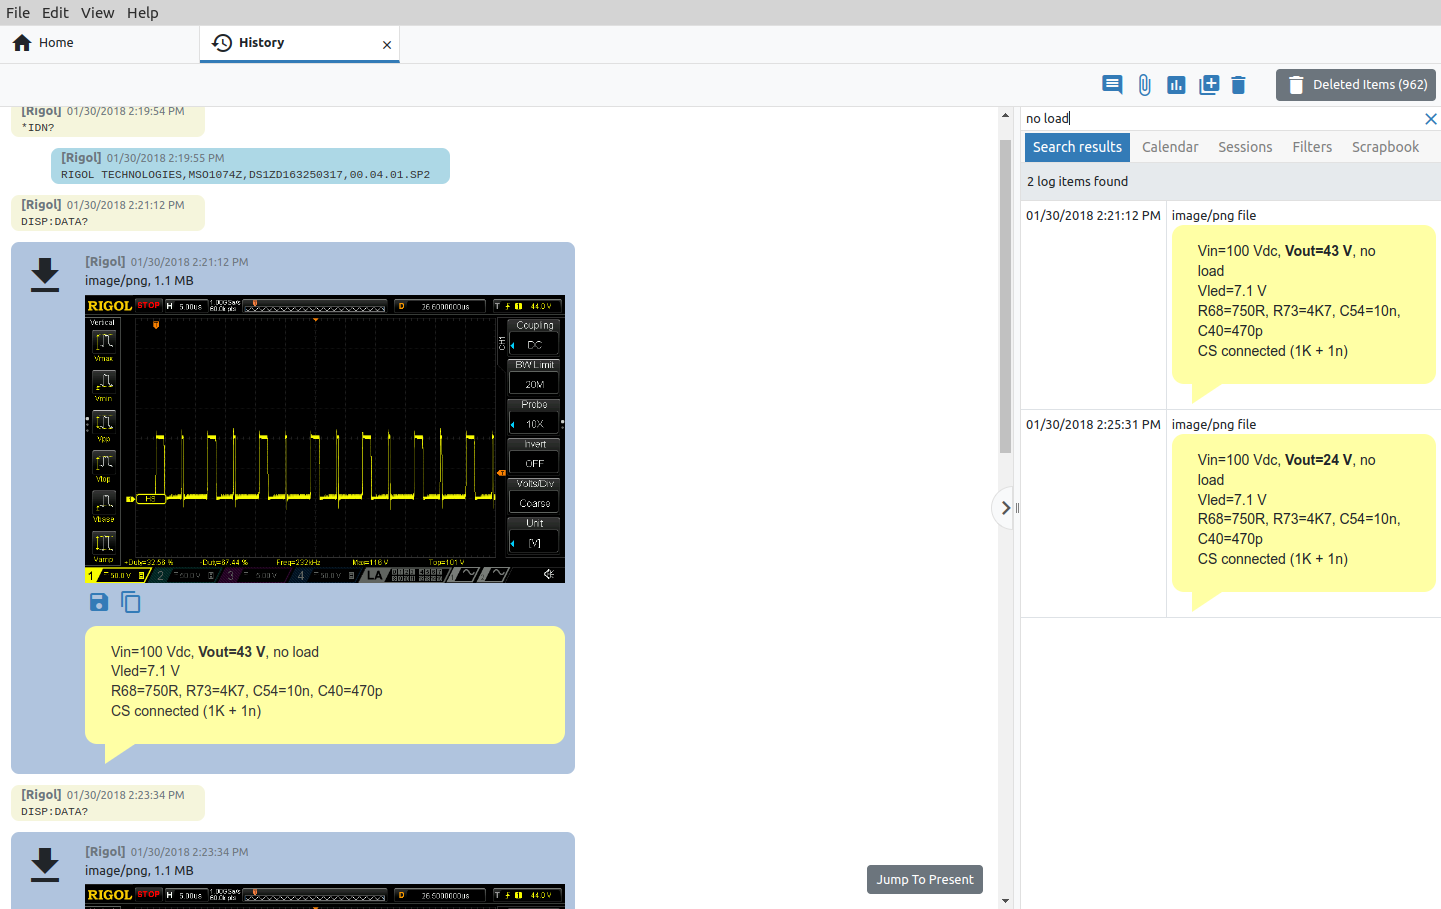Click the '2 log items found' text
The height and width of the screenshot is (909, 1441).
1077,182
